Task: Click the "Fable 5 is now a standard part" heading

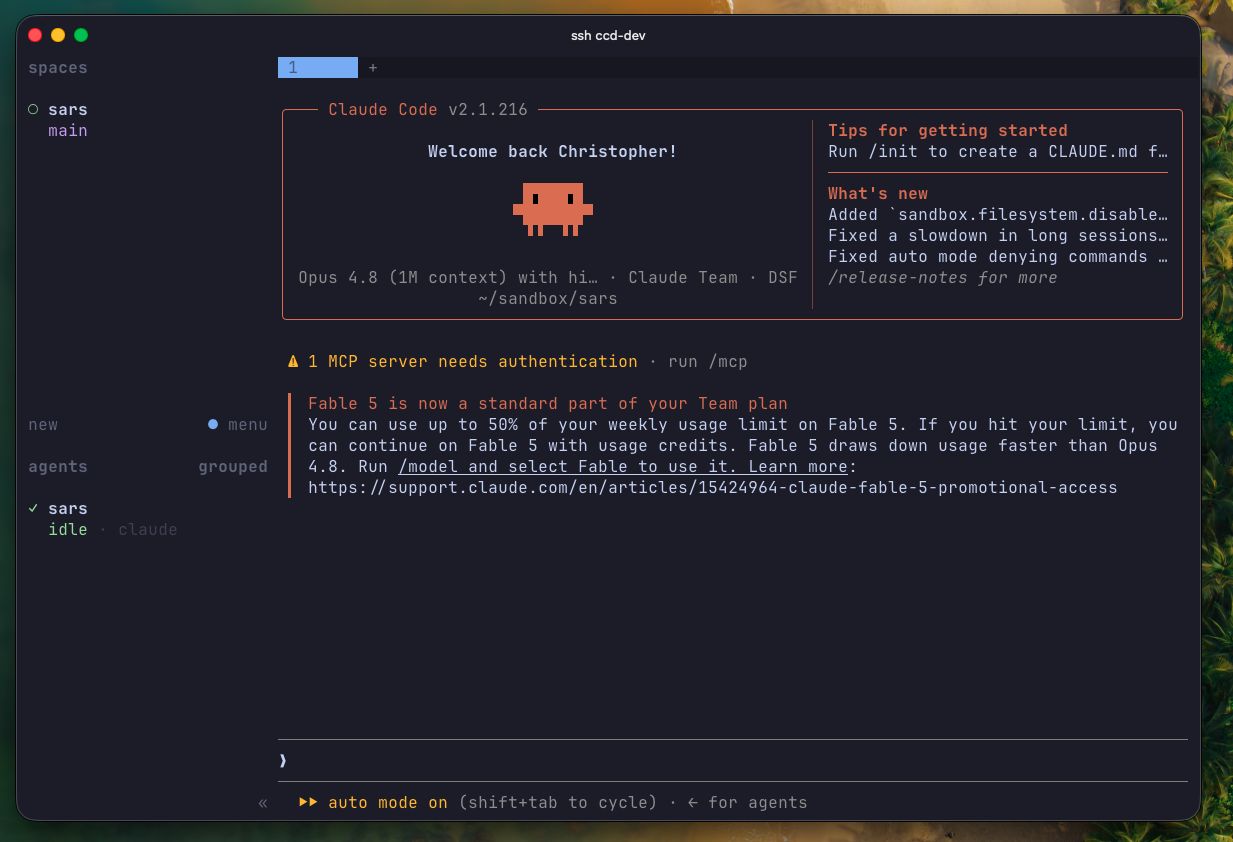Action: (x=548, y=404)
